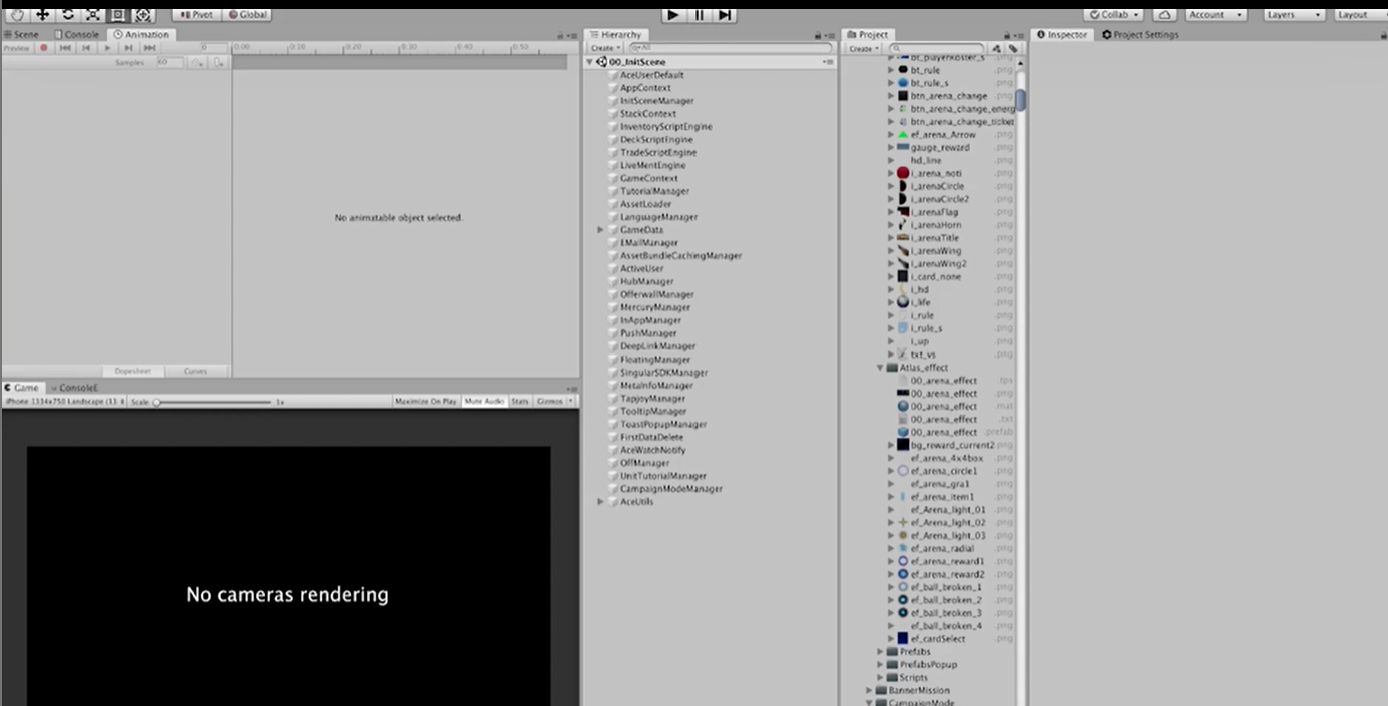Select the Rotate tool

pyautogui.click(x=66, y=15)
